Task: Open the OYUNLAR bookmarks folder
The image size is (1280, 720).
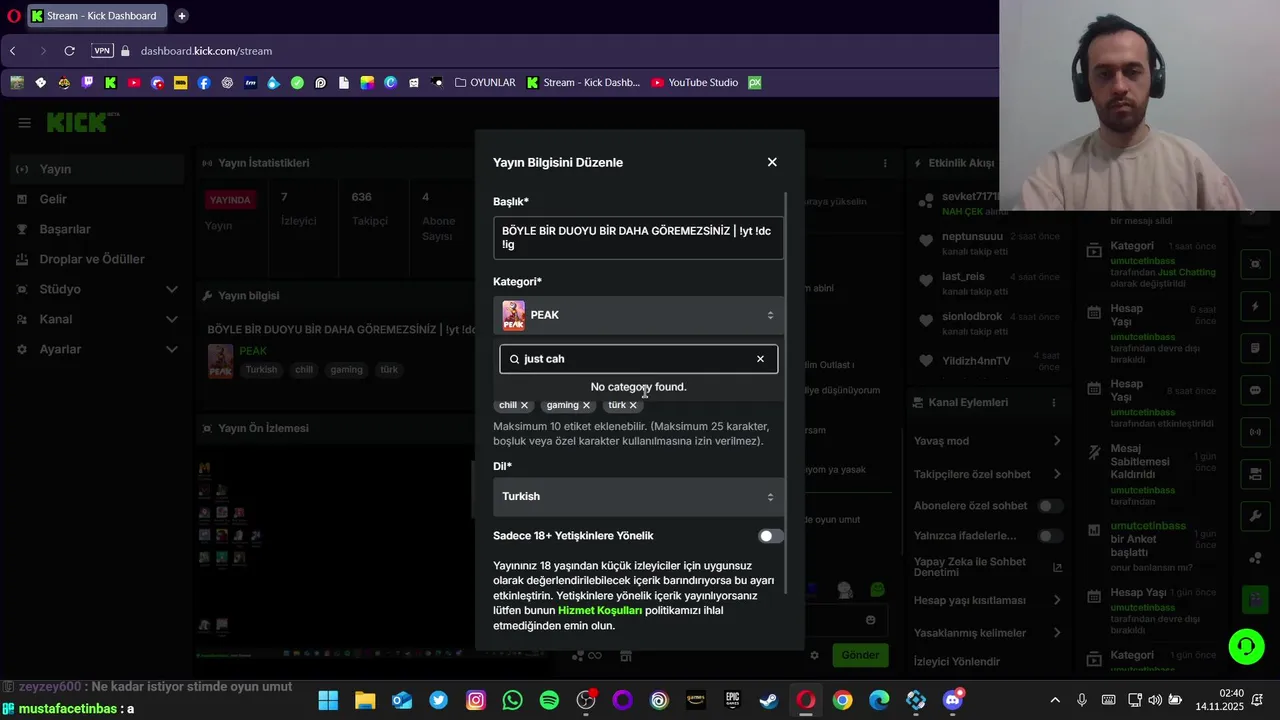Action: [x=485, y=83]
